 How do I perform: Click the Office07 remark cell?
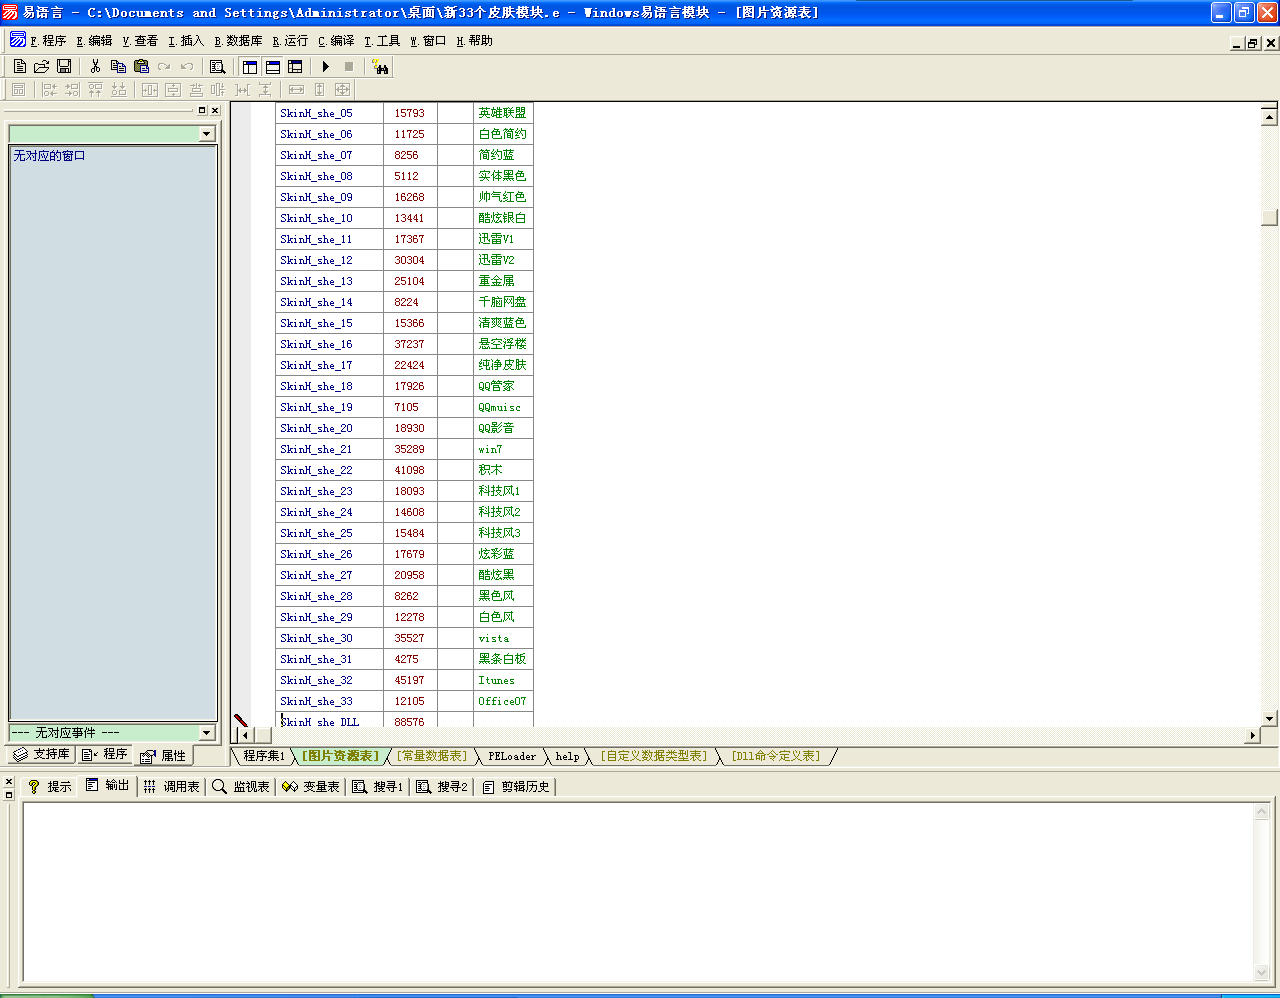(502, 701)
